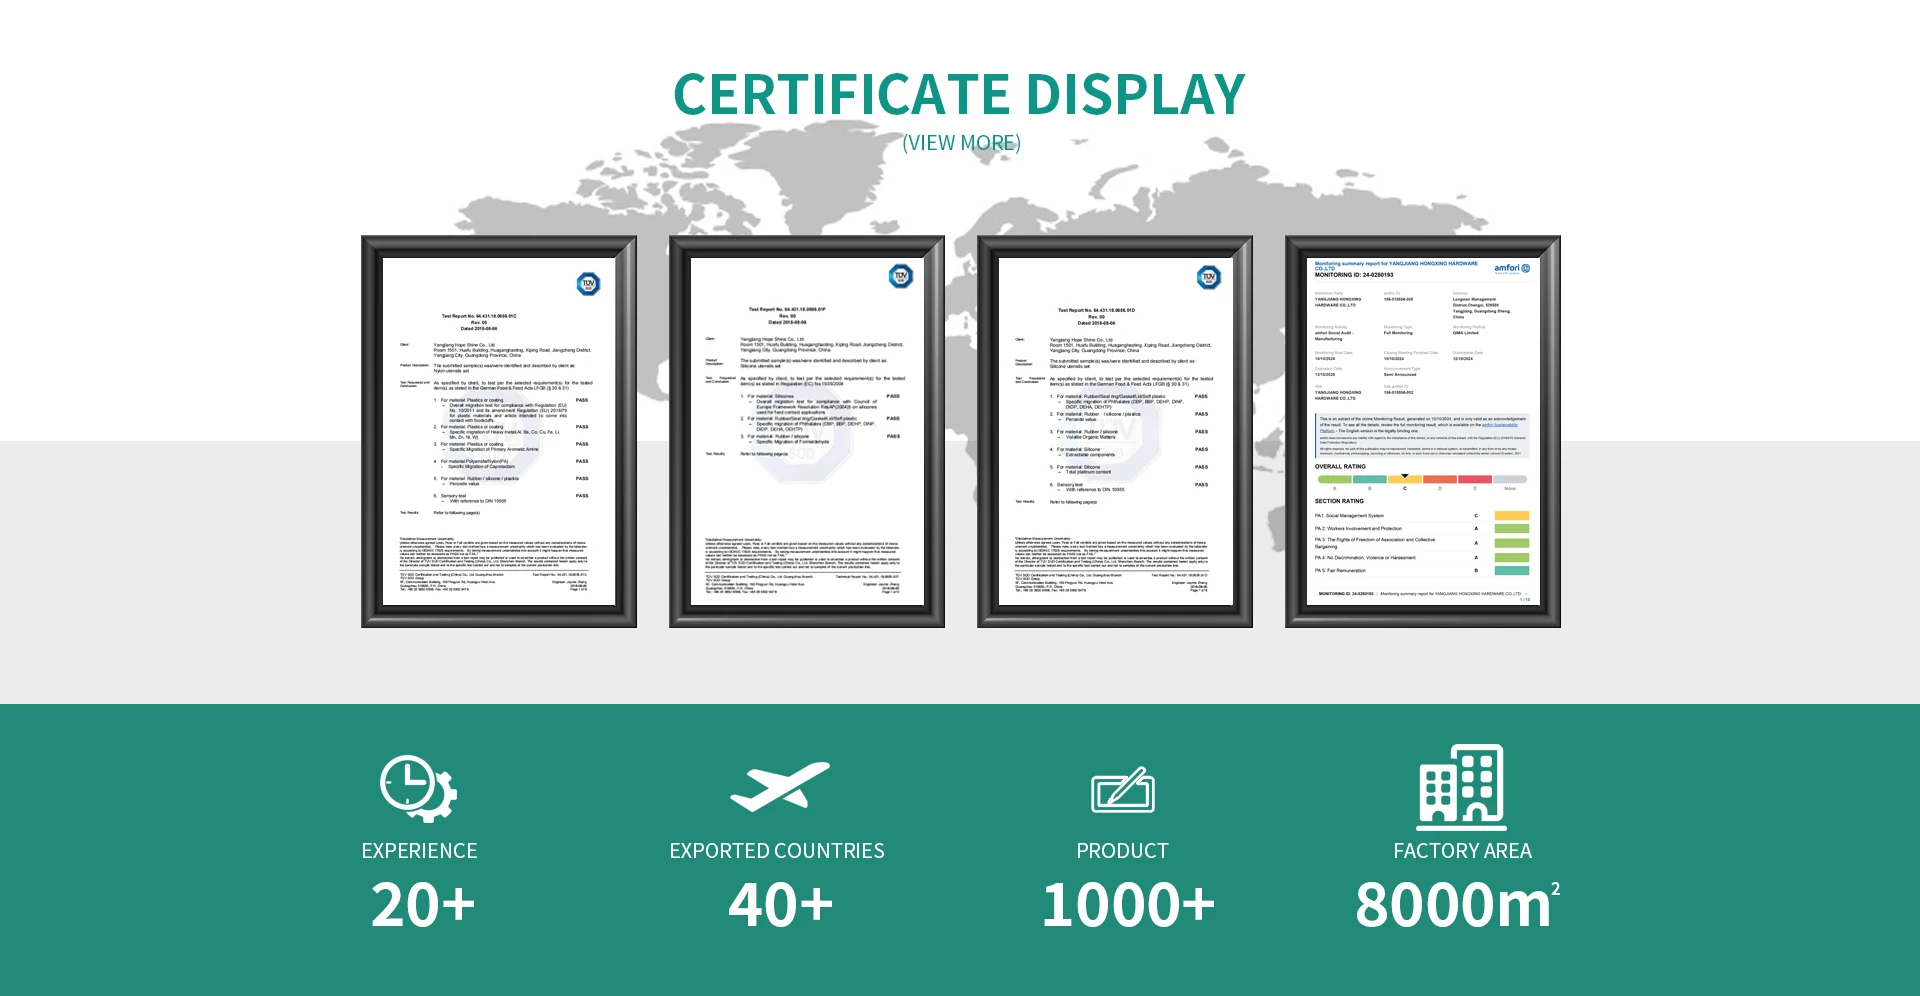The width and height of the screenshot is (1920, 996).
Task: Click TÜV logo on test report ending 01C
Action: 588,284
